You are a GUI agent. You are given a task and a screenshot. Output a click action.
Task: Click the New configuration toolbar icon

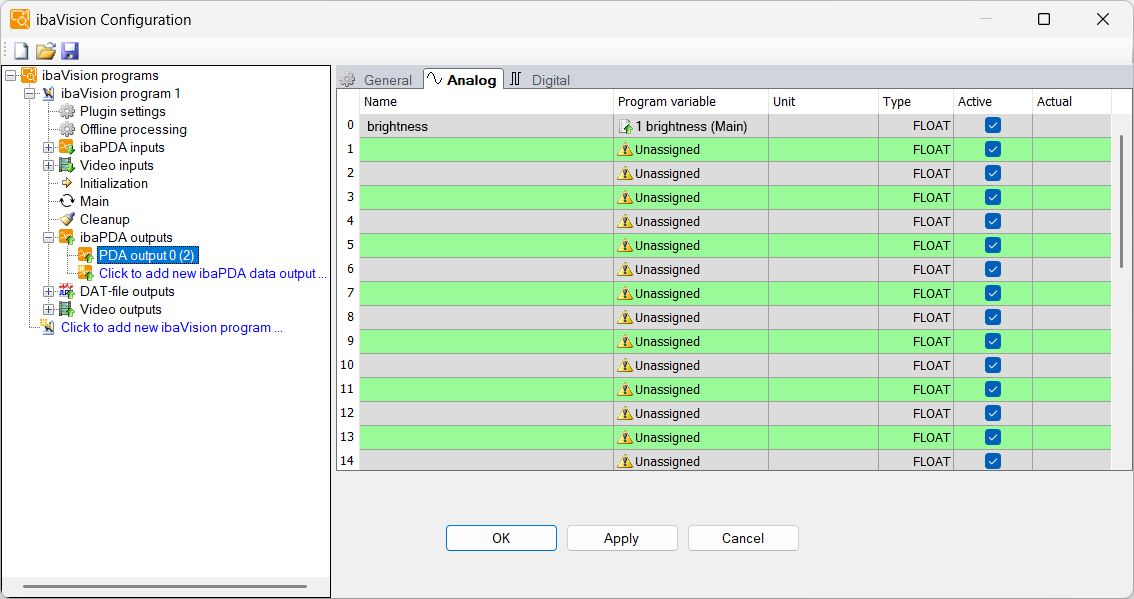(x=22, y=51)
